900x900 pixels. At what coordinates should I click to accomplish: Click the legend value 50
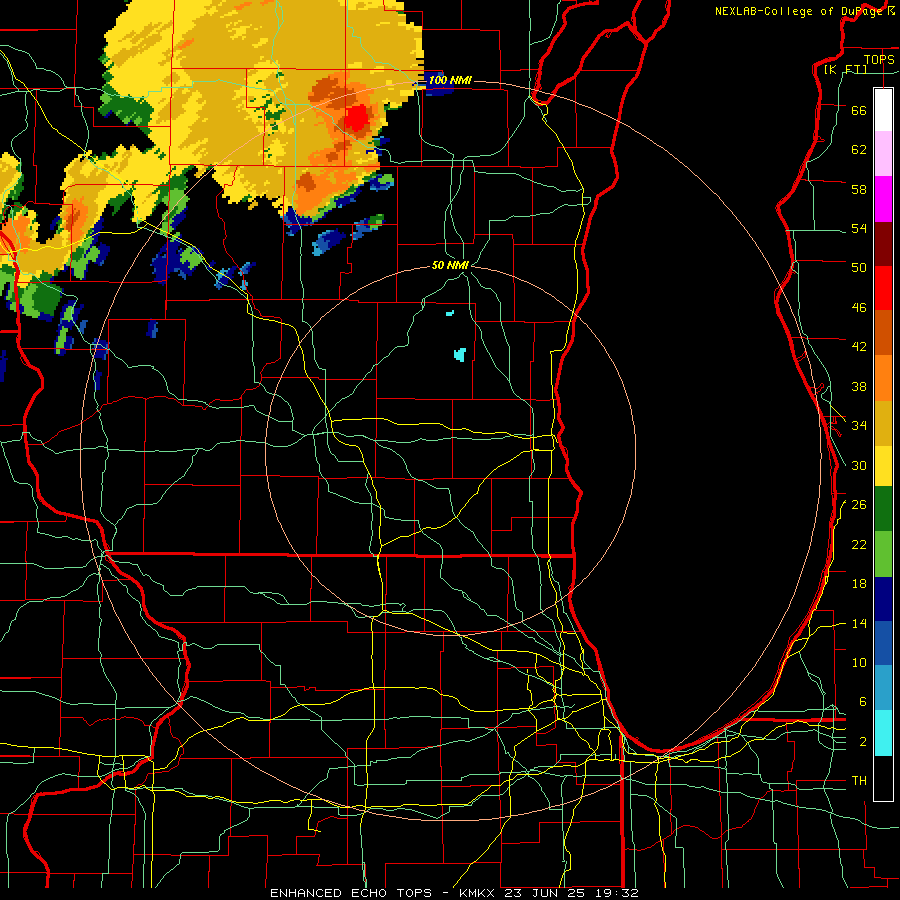[859, 267]
